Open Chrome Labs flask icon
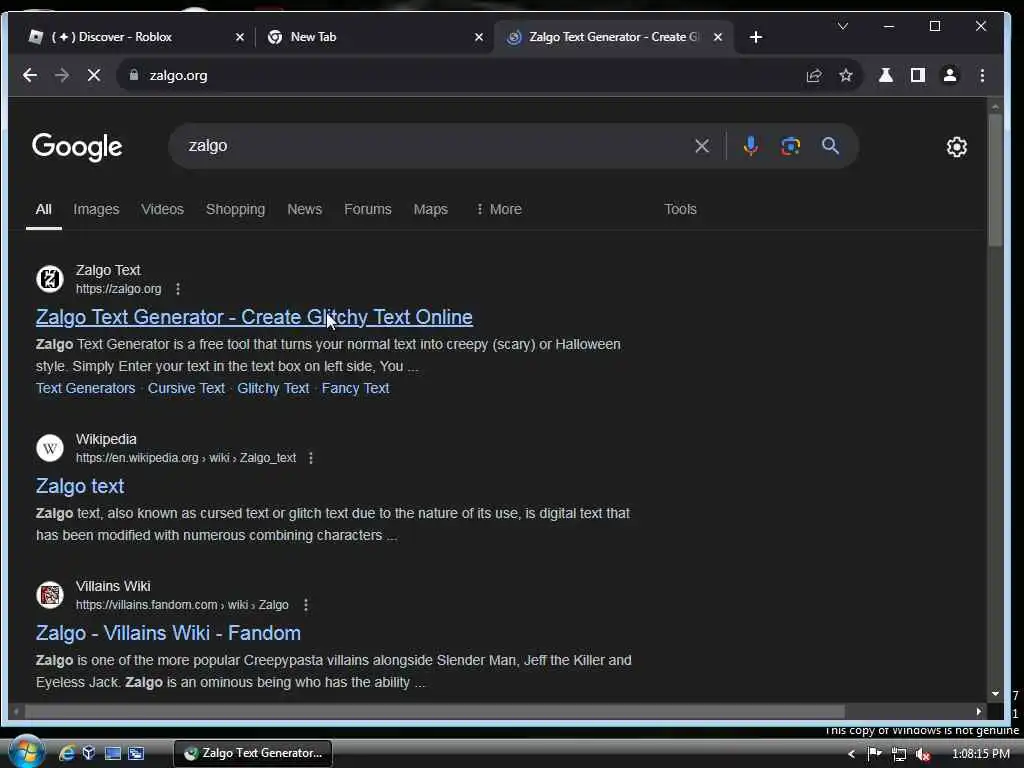 [886, 75]
